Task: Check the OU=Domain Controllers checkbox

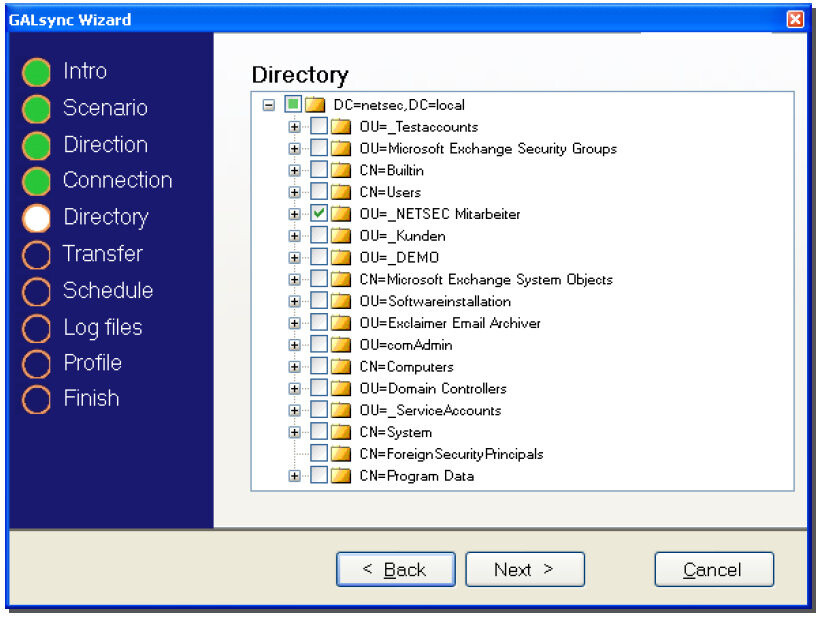Action: click(319, 388)
